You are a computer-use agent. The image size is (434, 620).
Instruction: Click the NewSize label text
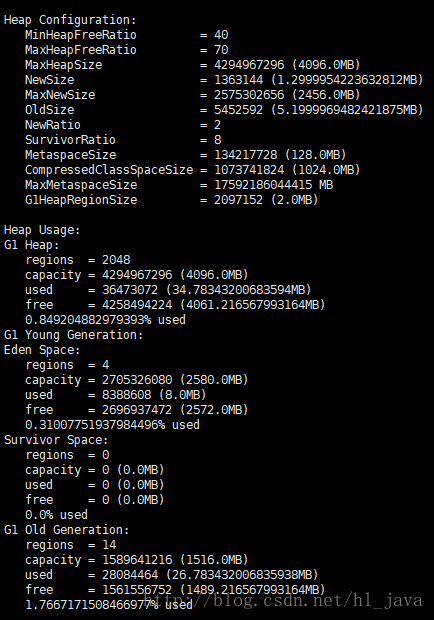coord(49,80)
